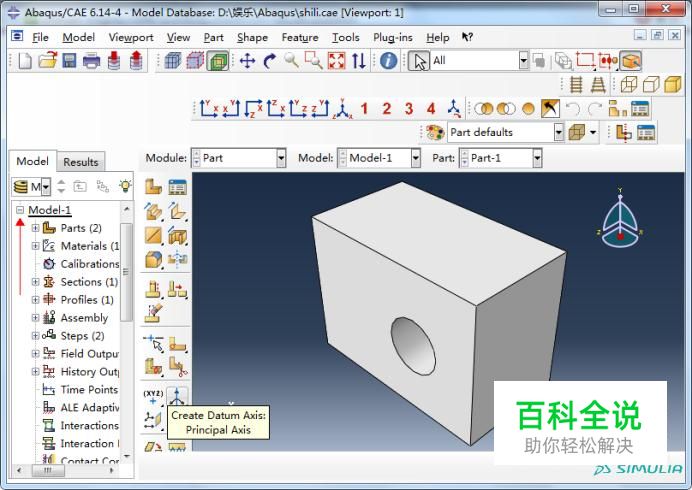Select the Pan View tool
The width and height of the screenshot is (692, 490).
[x=247, y=60]
